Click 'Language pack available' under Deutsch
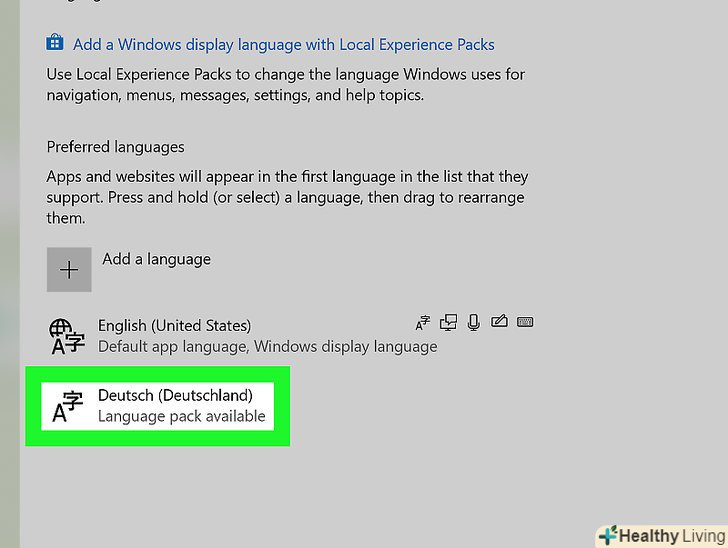 coord(182,416)
